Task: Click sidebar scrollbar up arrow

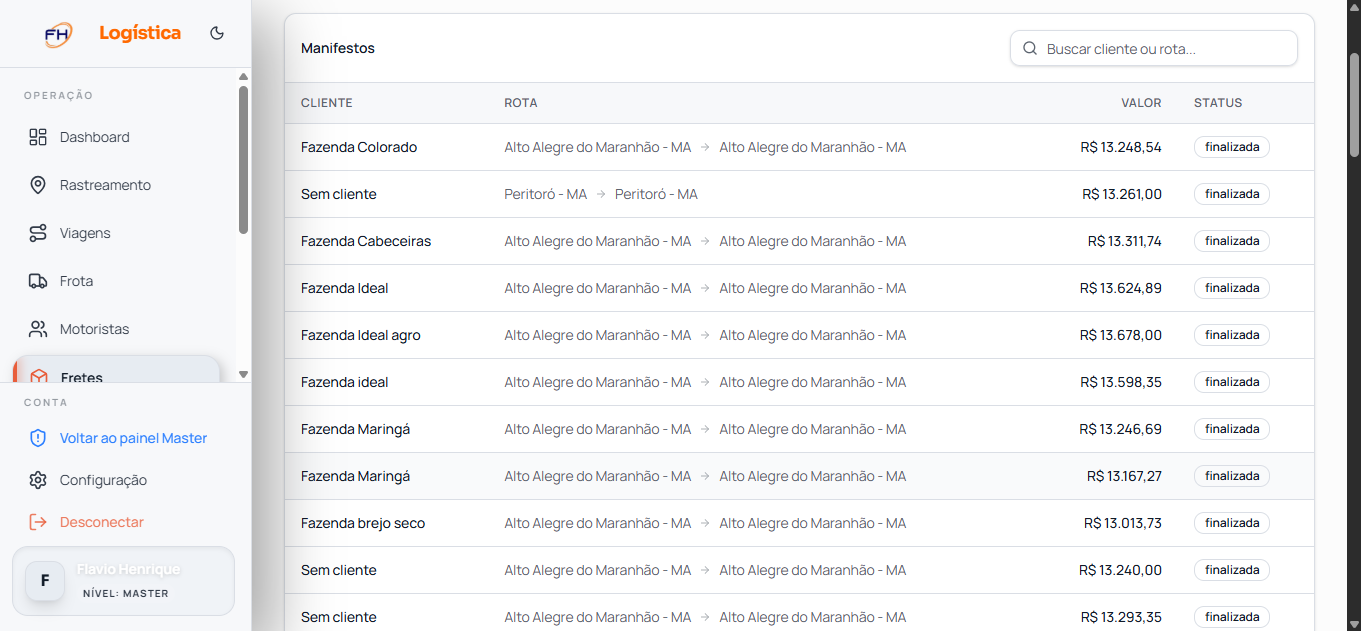Action: 243,76
